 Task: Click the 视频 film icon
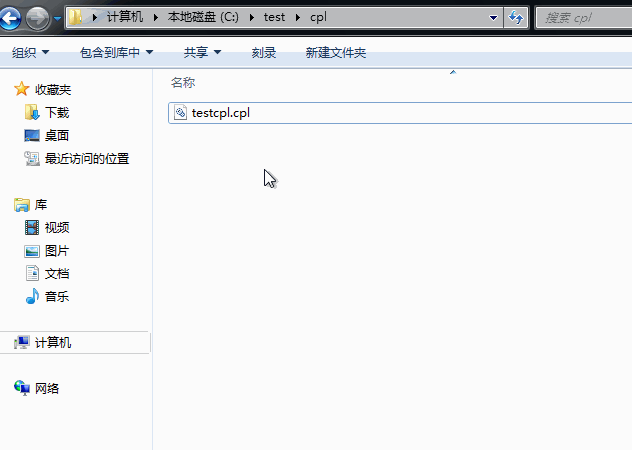[32, 228]
